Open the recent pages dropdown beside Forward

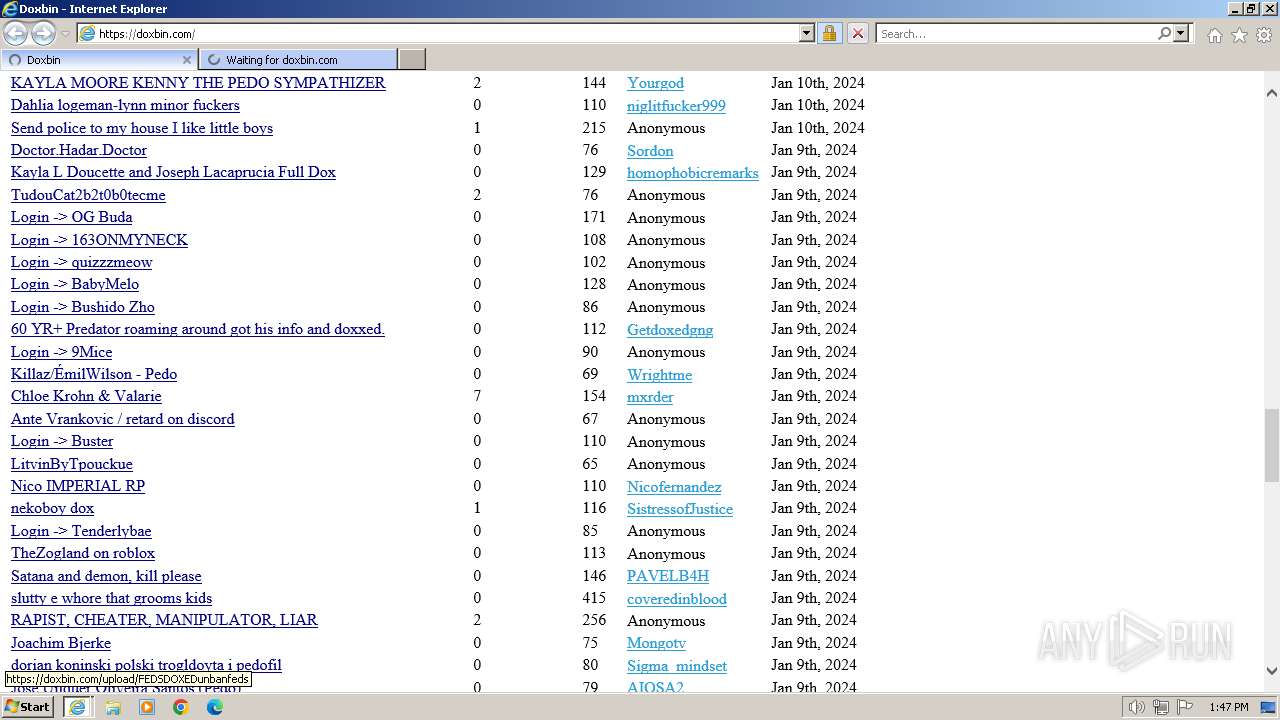pos(65,34)
